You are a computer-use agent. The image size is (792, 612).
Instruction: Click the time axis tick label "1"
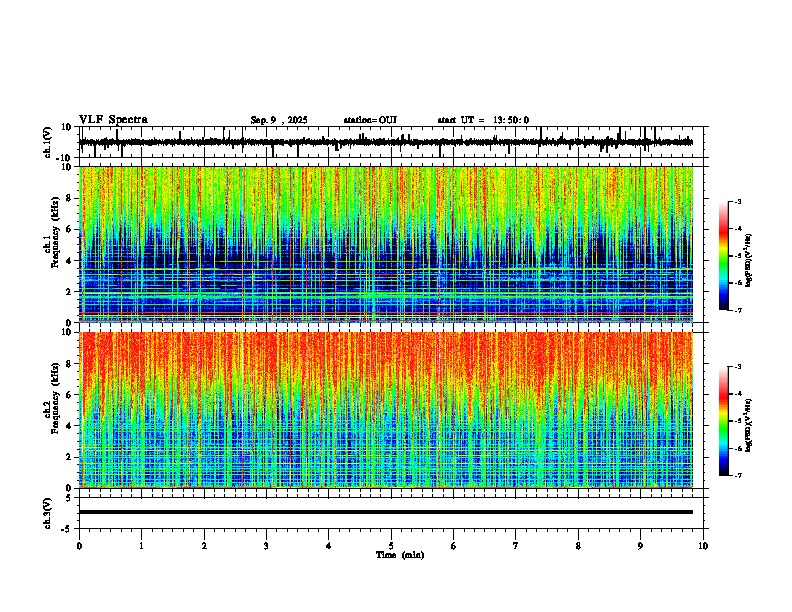(141, 546)
